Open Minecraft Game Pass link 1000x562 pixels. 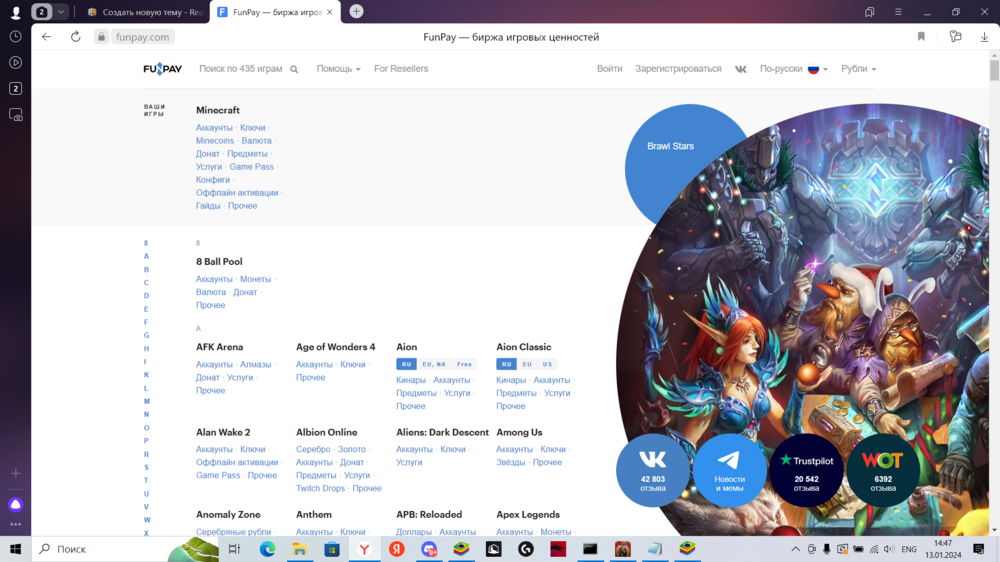tap(251, 166)
